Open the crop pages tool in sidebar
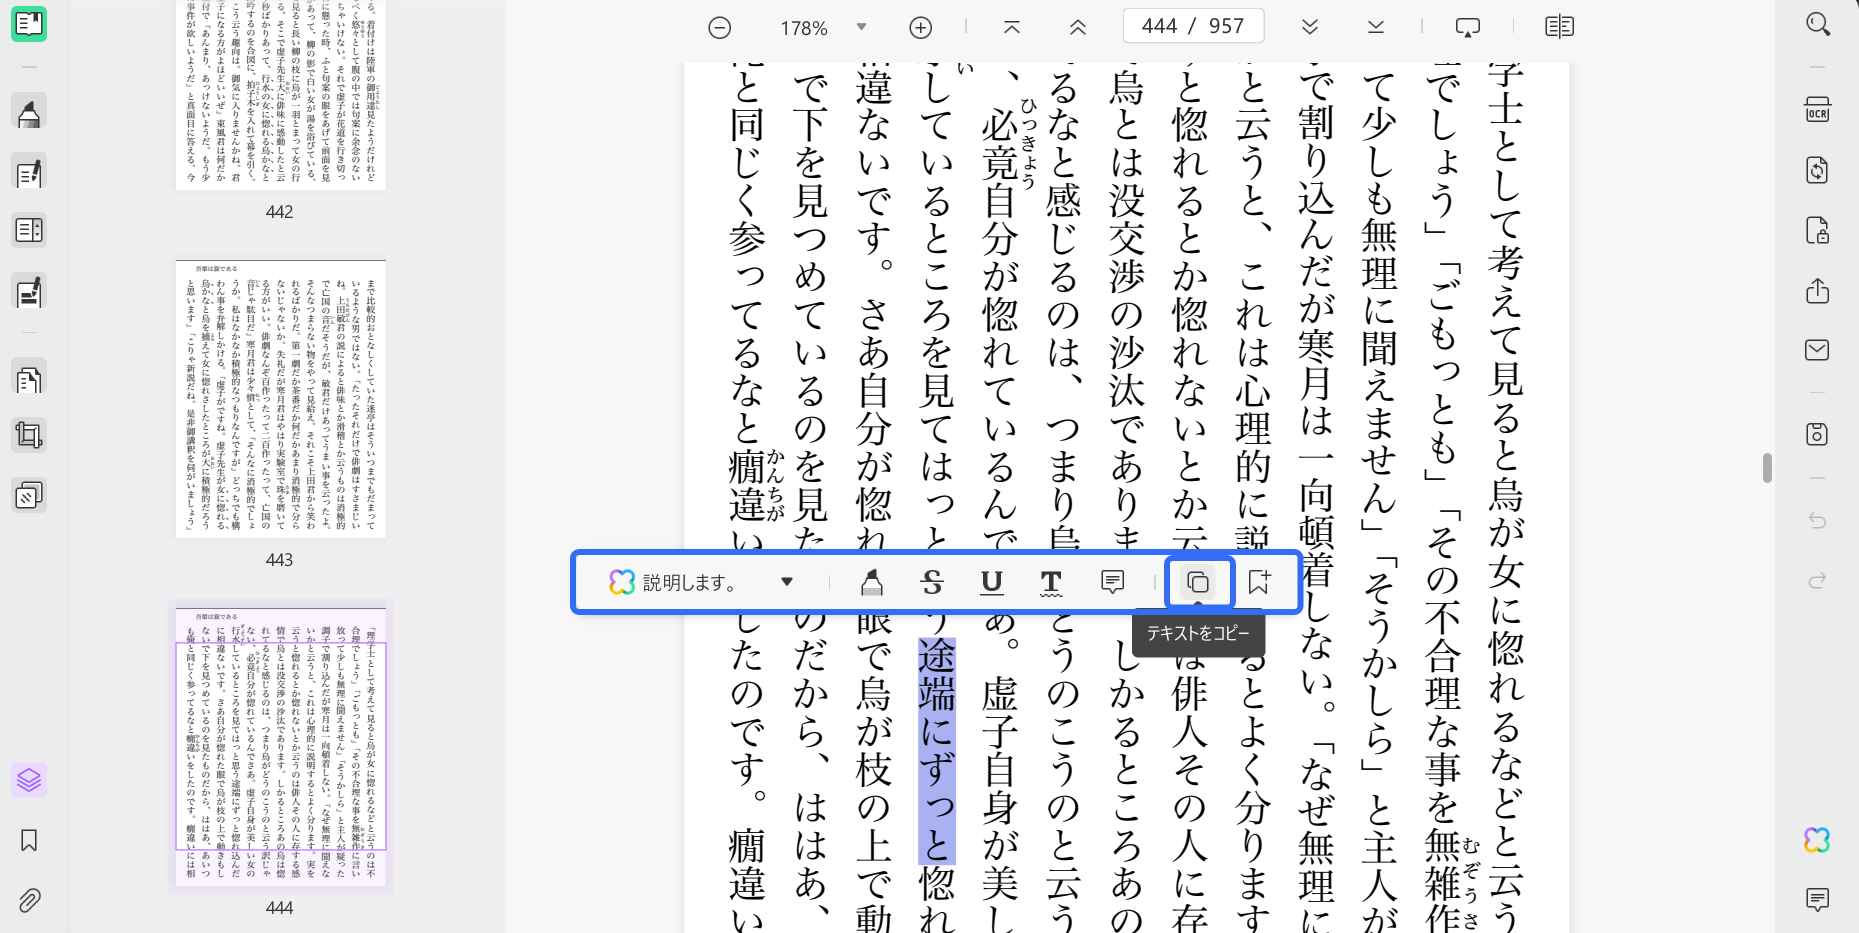 (x=29, y=435)
